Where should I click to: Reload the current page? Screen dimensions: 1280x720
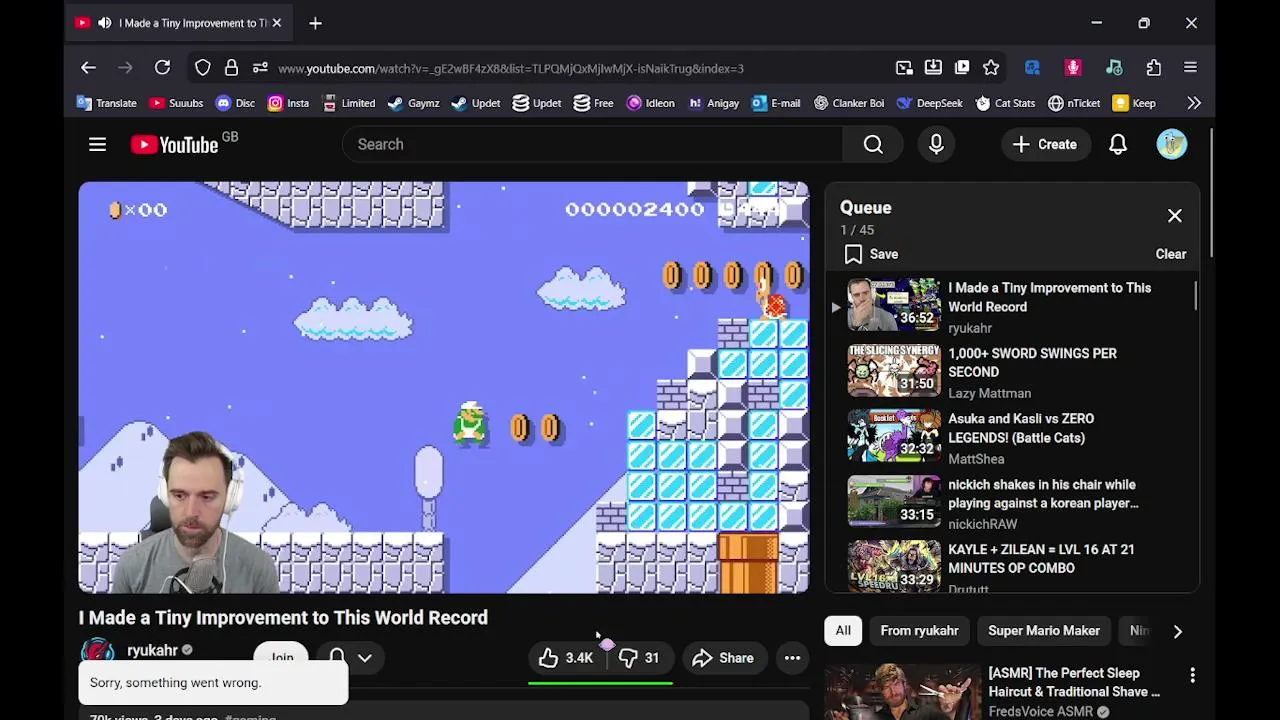coord(162,68)
